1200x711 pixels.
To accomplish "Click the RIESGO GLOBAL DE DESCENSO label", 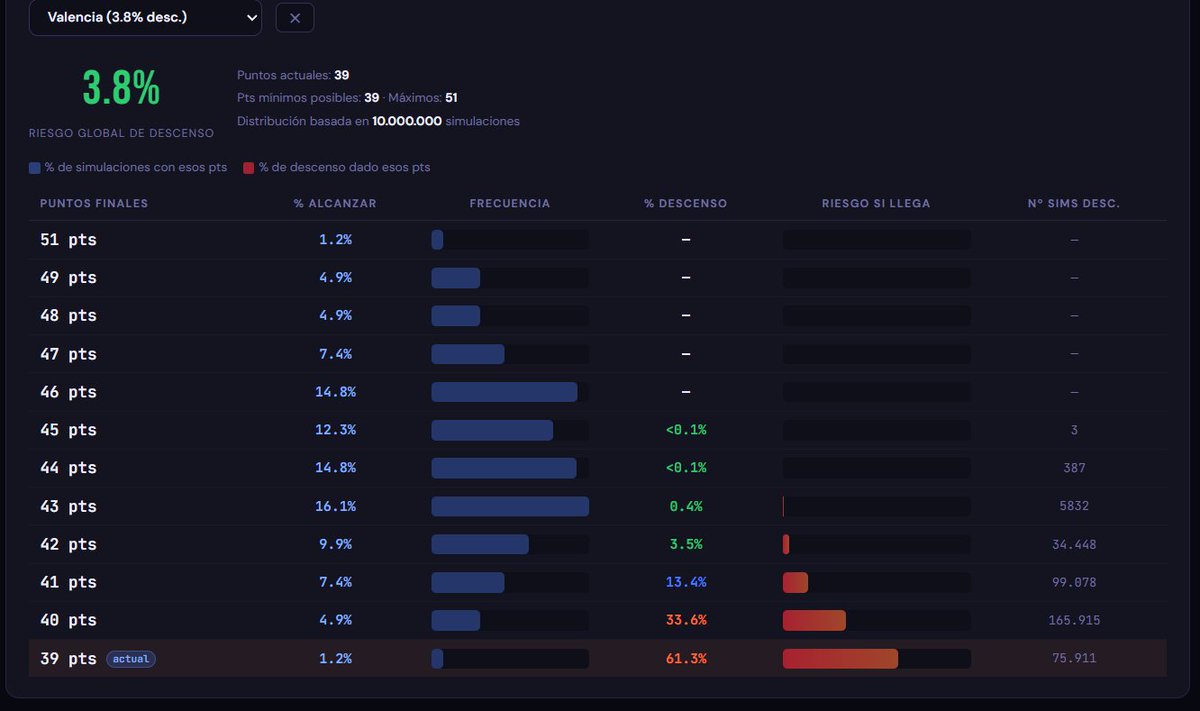I will 121,133.
